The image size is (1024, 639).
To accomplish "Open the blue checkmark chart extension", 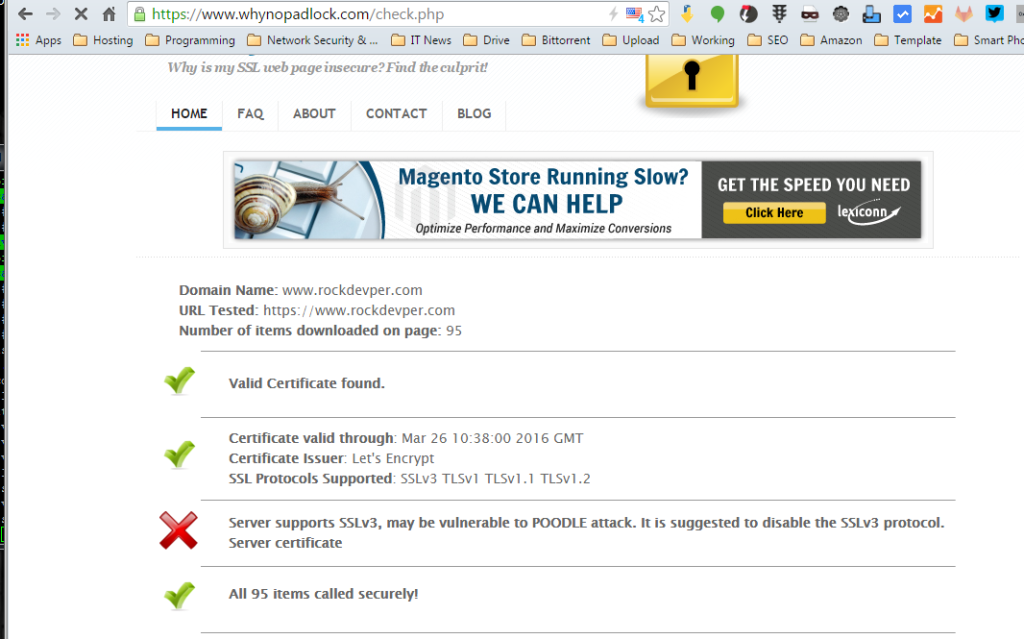I will pyautogui.click(x=902, y=14).
